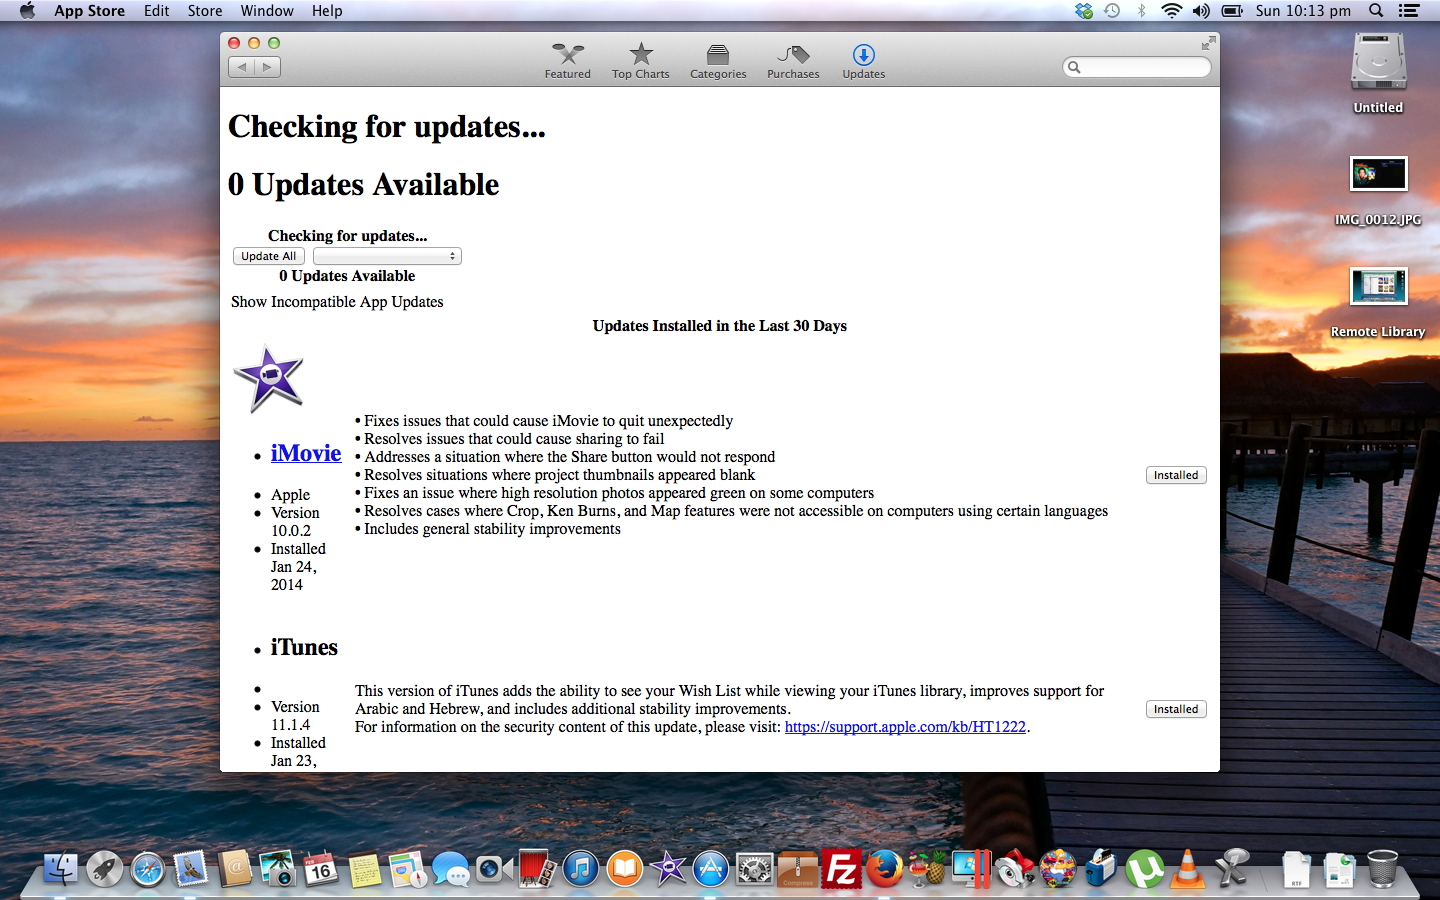Image resolution: width=1440 pixels, height=900 pixels.
Task: Open the Purchases toolbar section
Action: [x=793, y=61]
